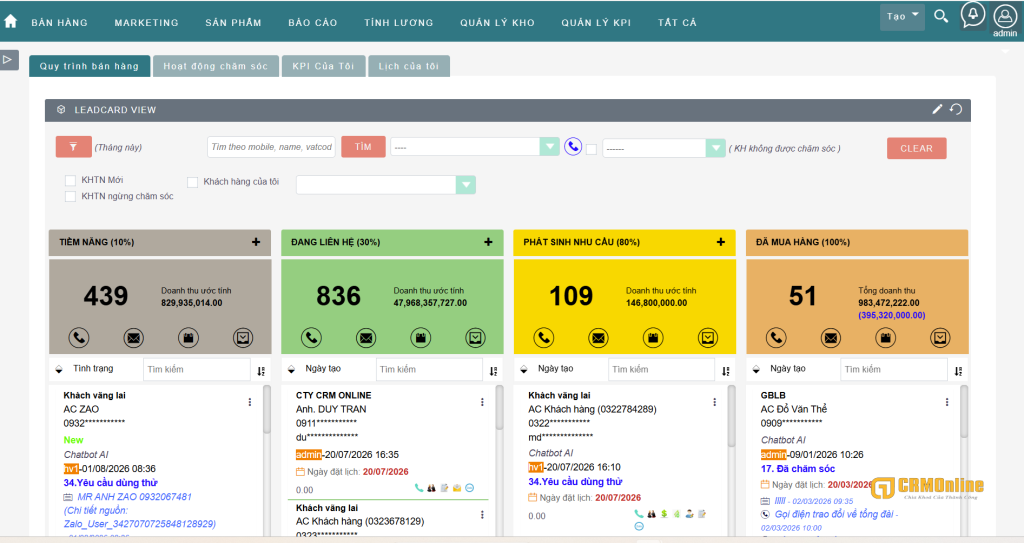Open MR ANH ZAO 0932067481 link
The width and height of the screenshot is (1024, 543).
point(135,497)
